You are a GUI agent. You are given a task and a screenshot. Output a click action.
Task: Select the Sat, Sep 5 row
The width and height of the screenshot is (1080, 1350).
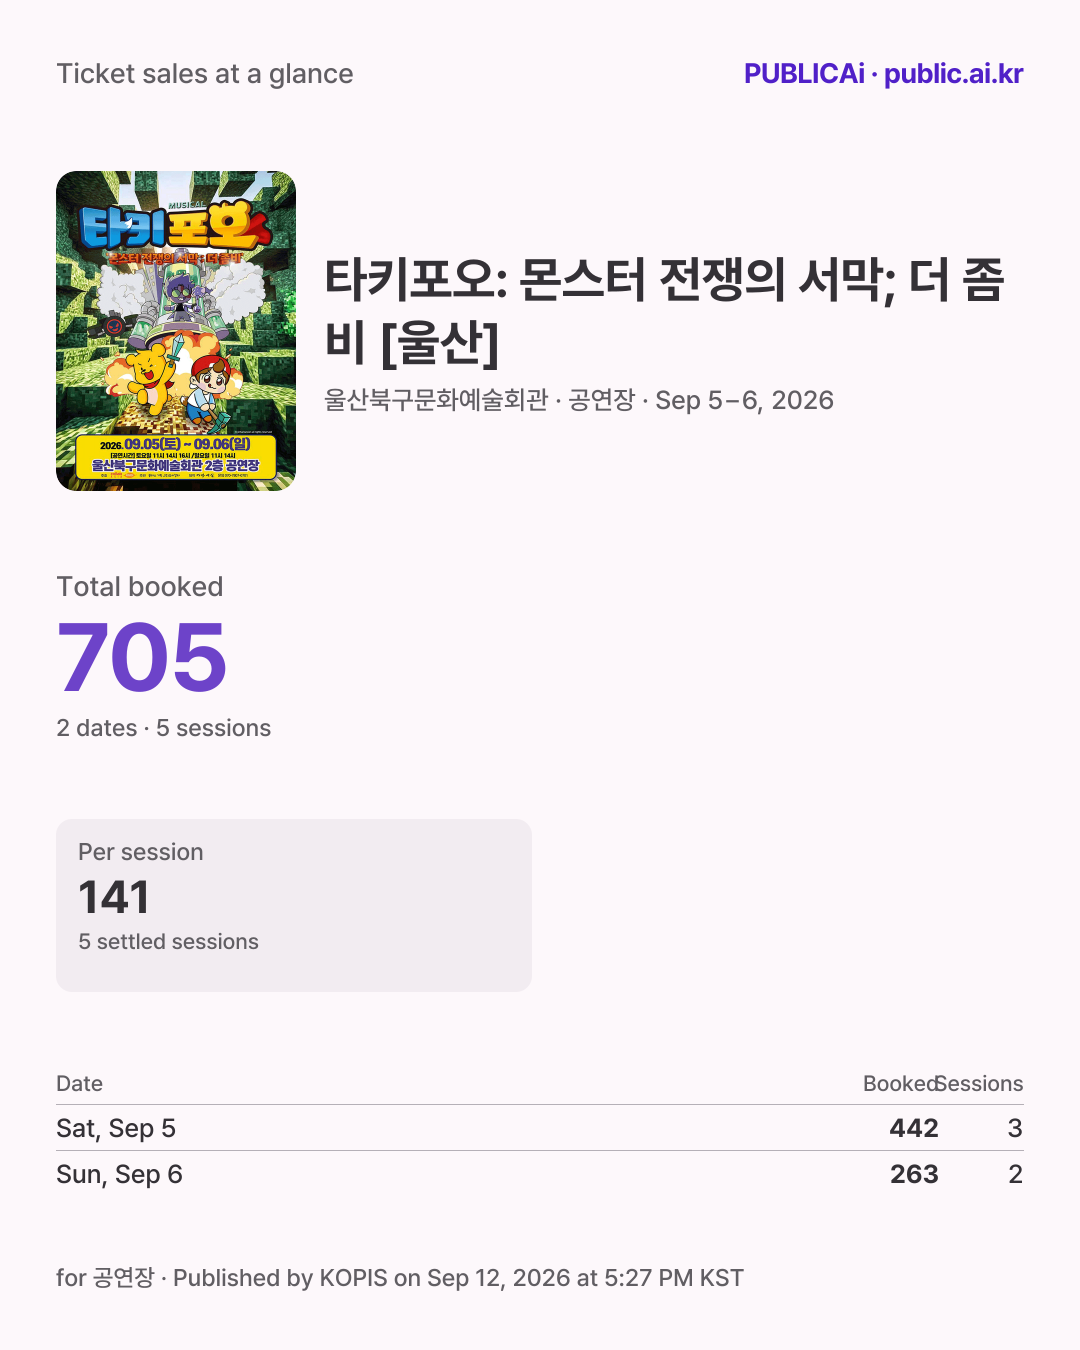(540, 1128)
